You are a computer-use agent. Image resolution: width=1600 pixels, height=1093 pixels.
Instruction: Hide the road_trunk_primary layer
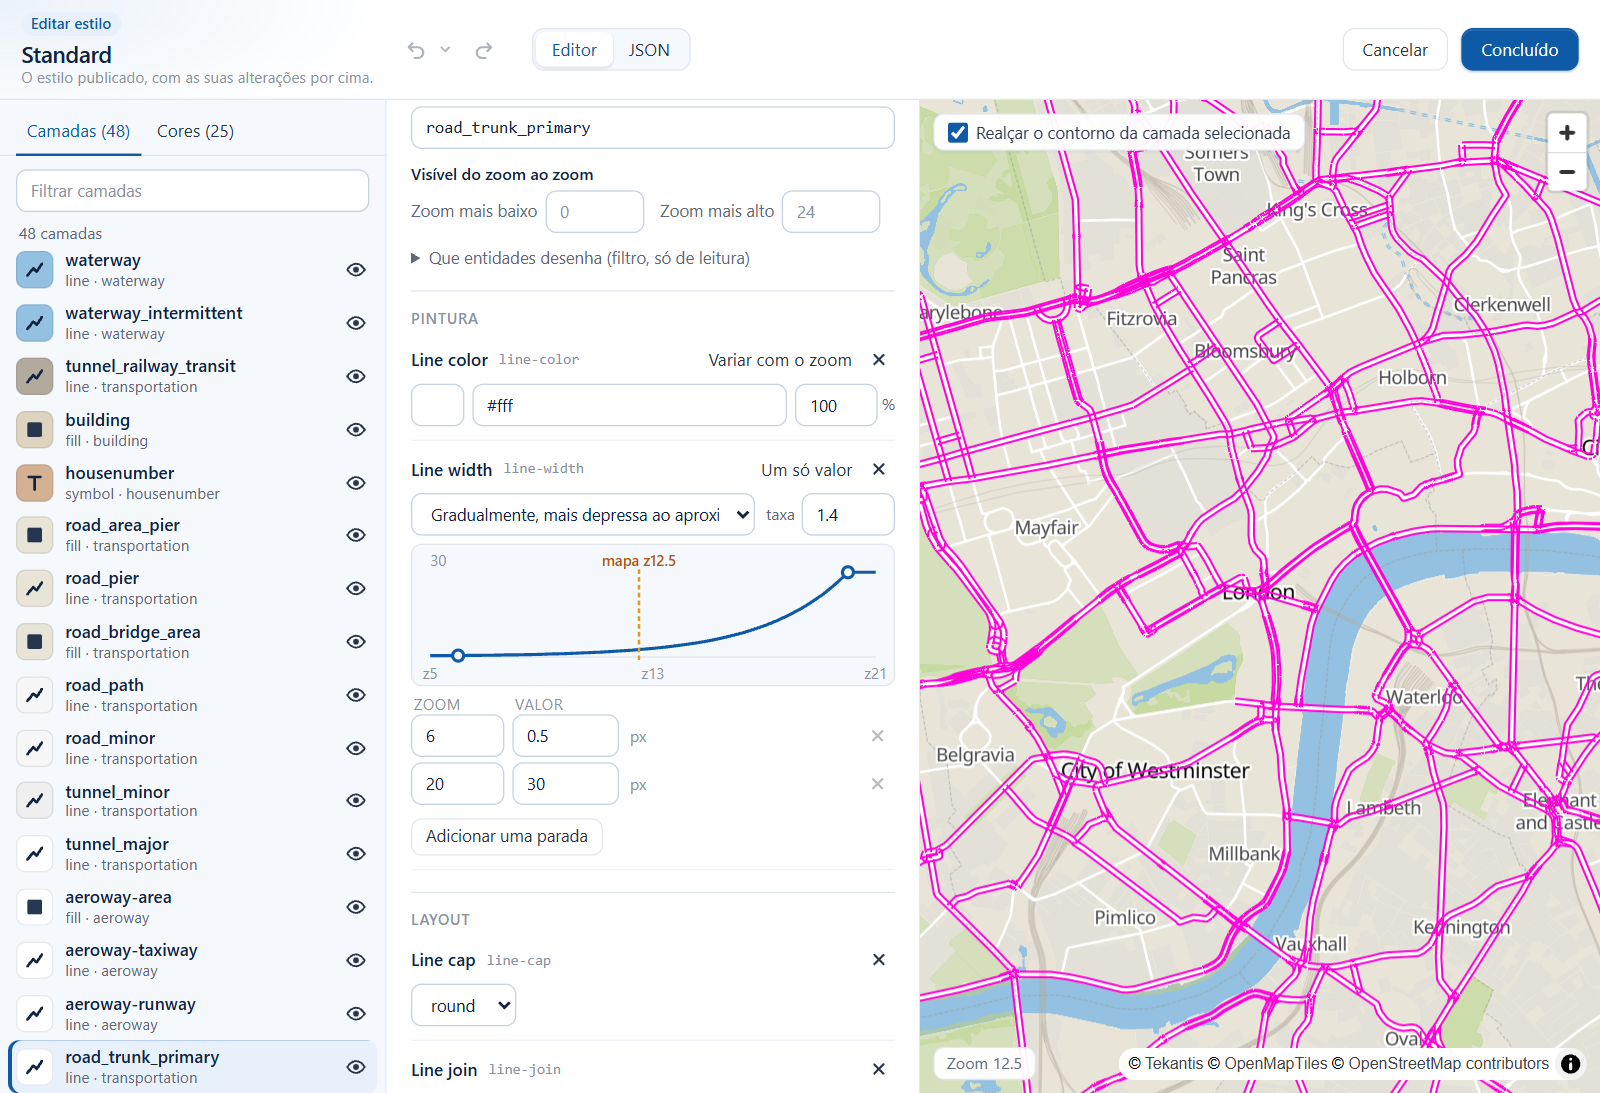(x=356, y=1067)
